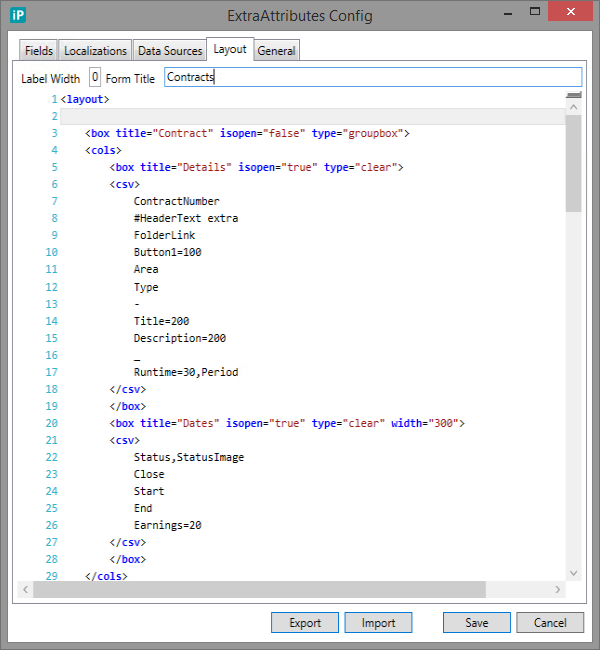This screenshot has width=600, height=650.
Task: Click the Earnings=20 line
Action: (168, 526)
